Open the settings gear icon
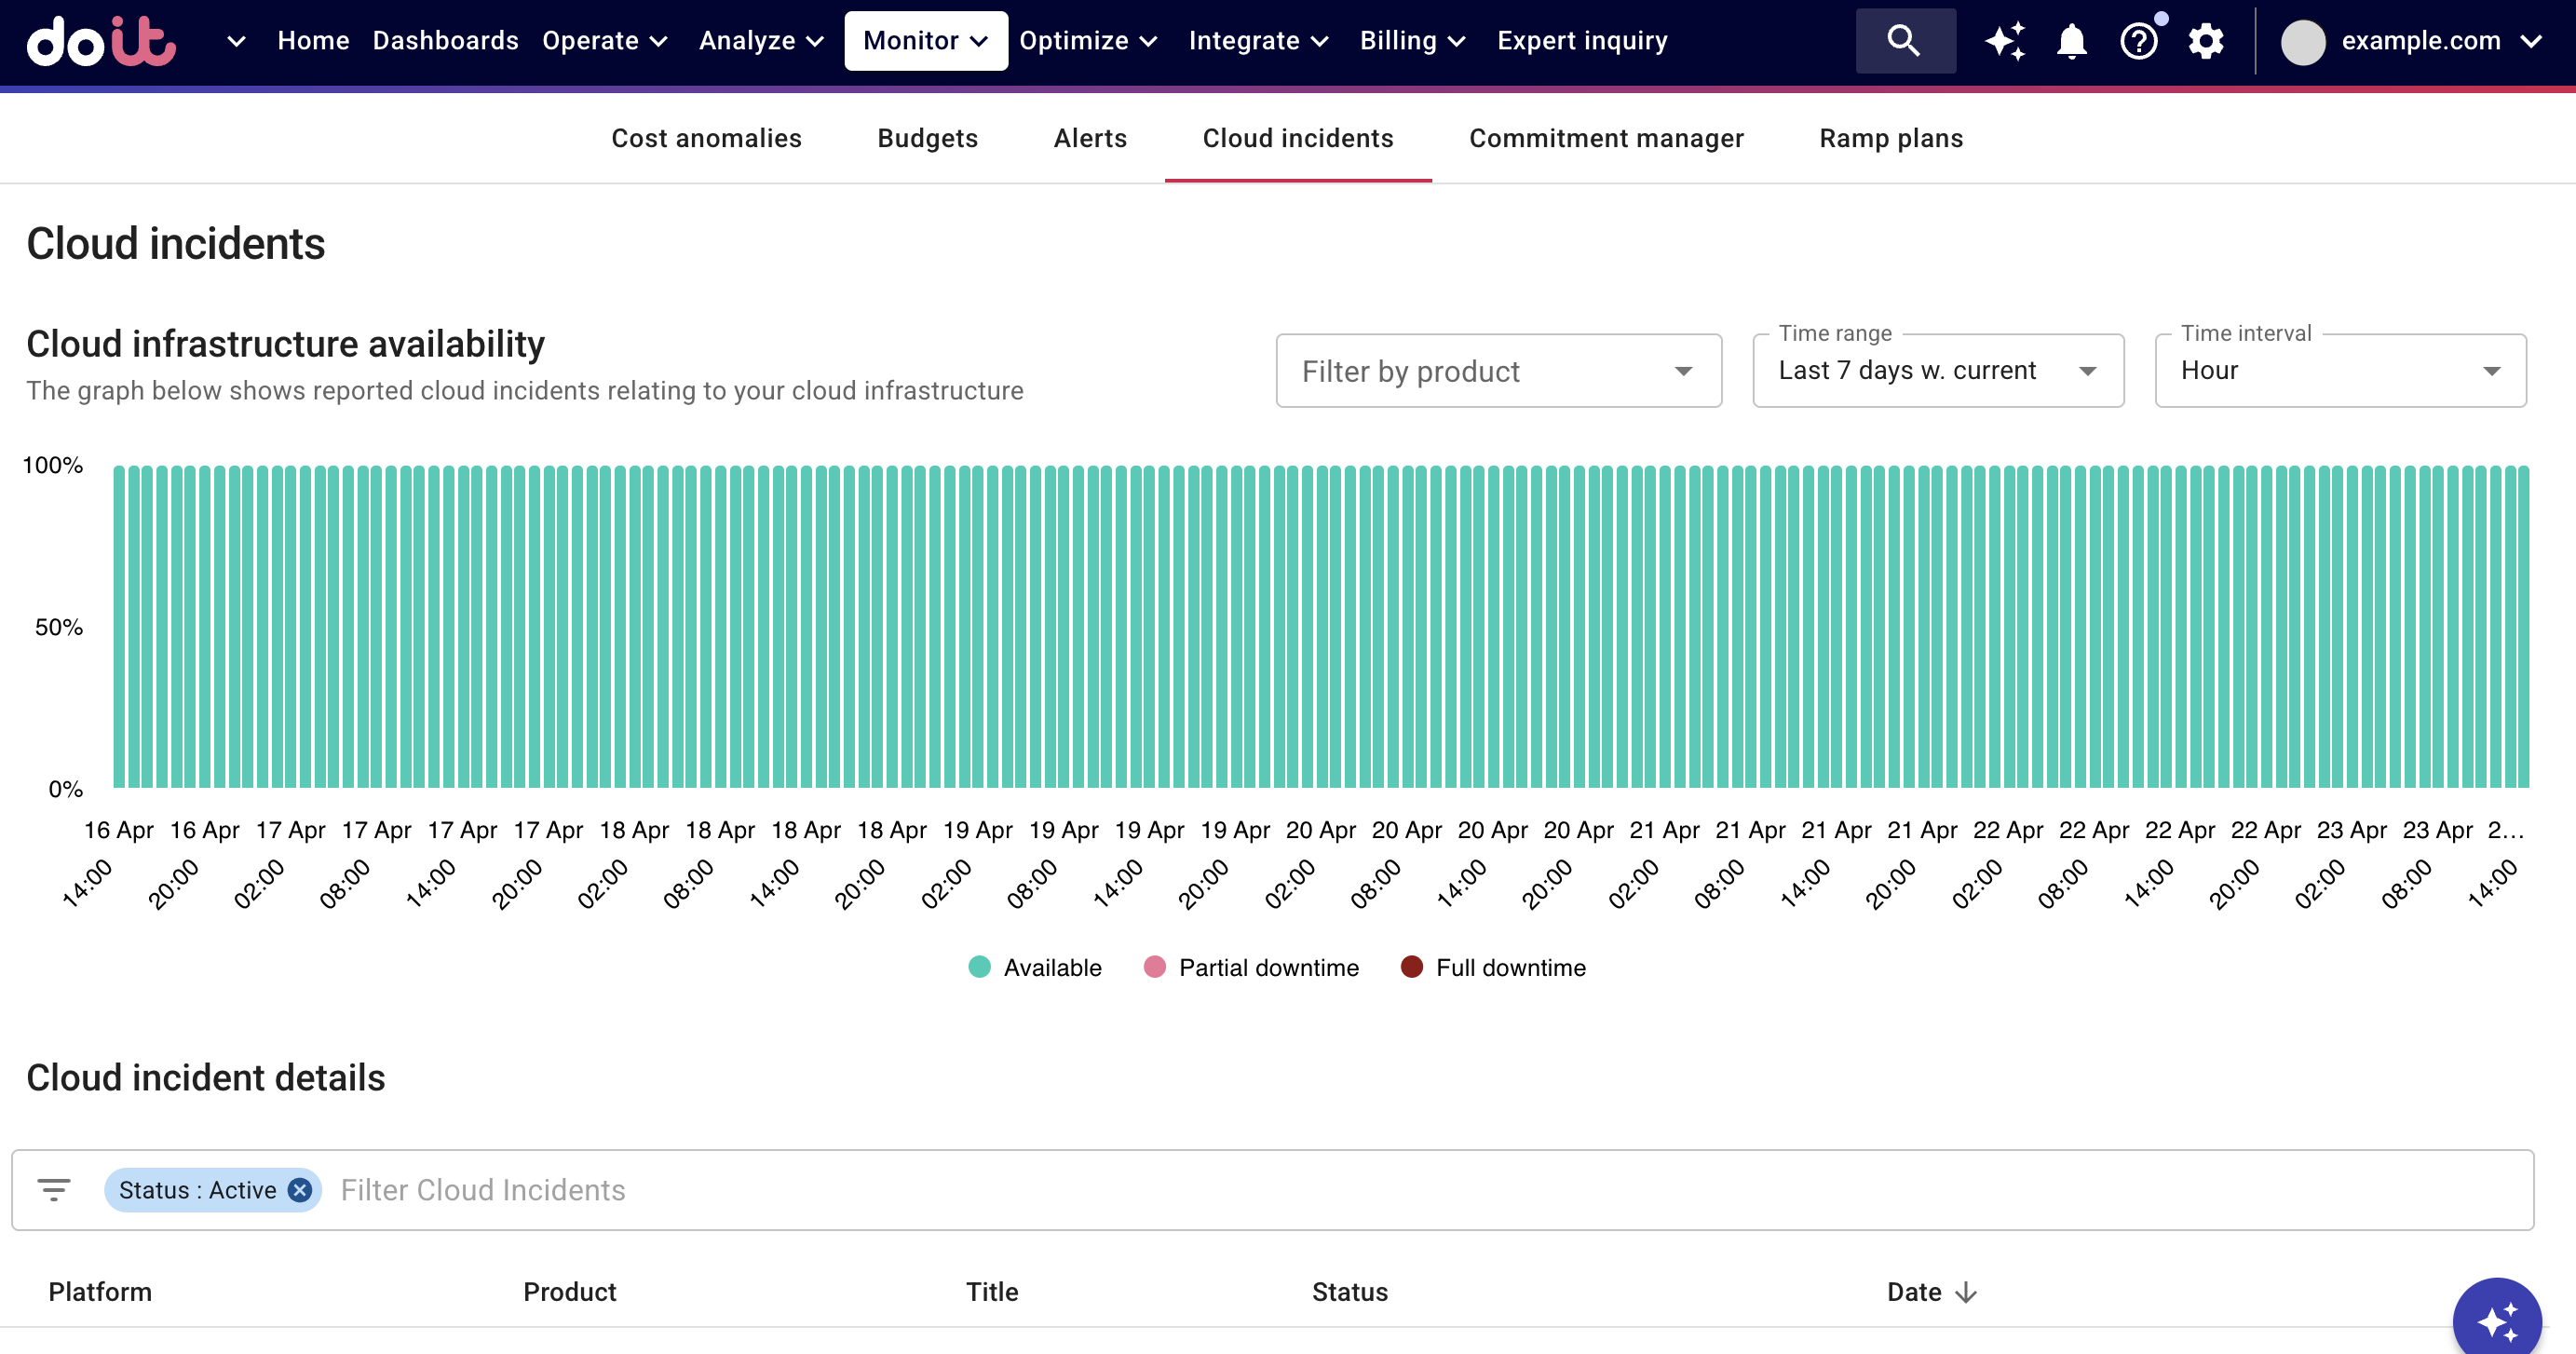Screen dimensions: 2576x1354 2206,41
